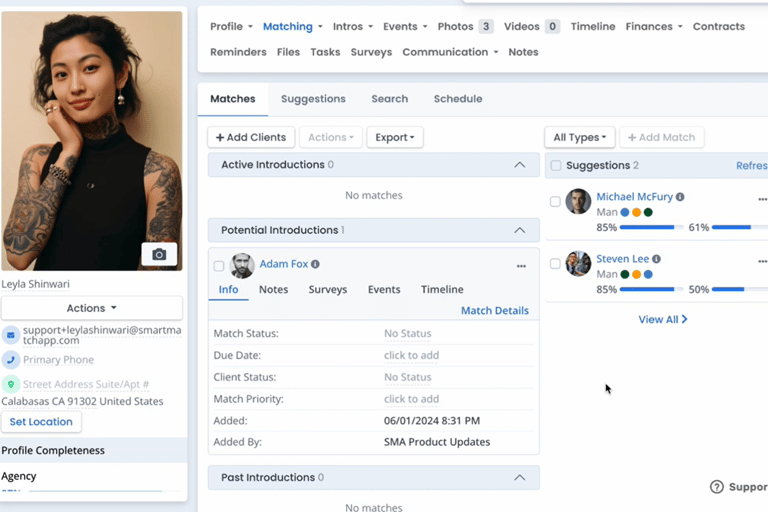
Task: Open the All Types filter dropdown
Action: tap(580, 137)
